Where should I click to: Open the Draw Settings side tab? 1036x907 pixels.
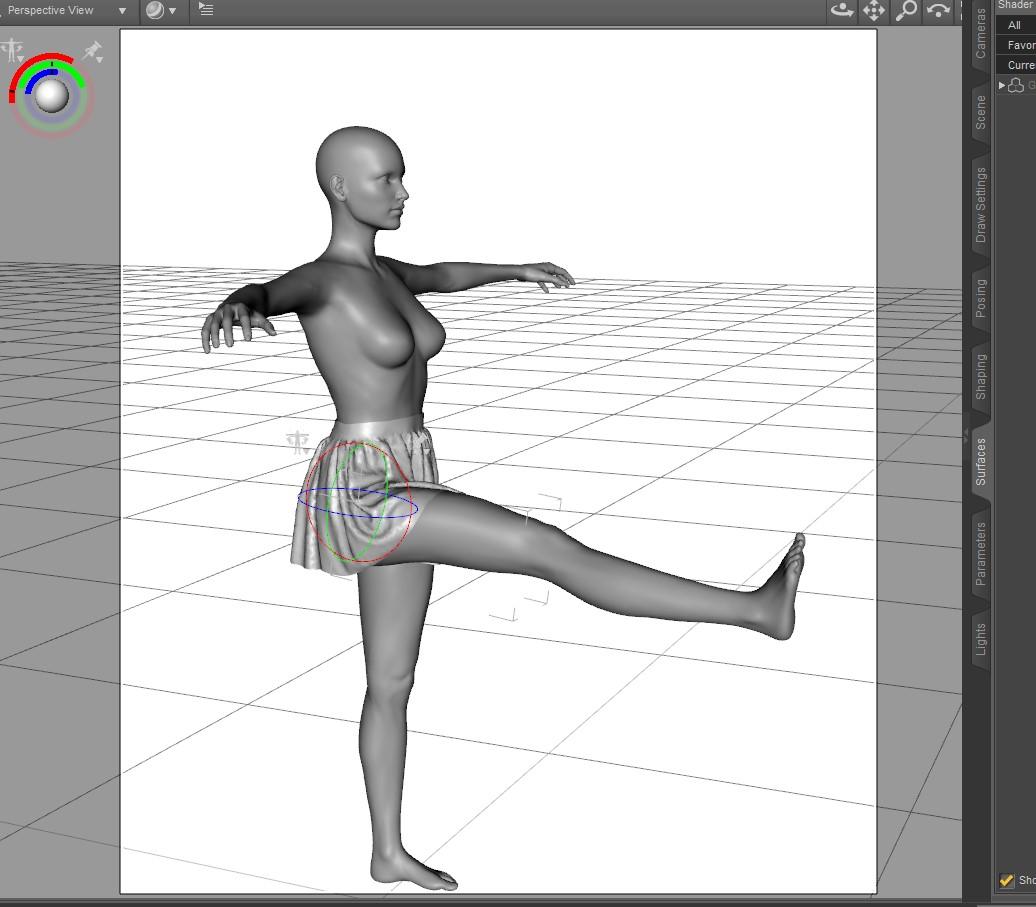[980, 205]
